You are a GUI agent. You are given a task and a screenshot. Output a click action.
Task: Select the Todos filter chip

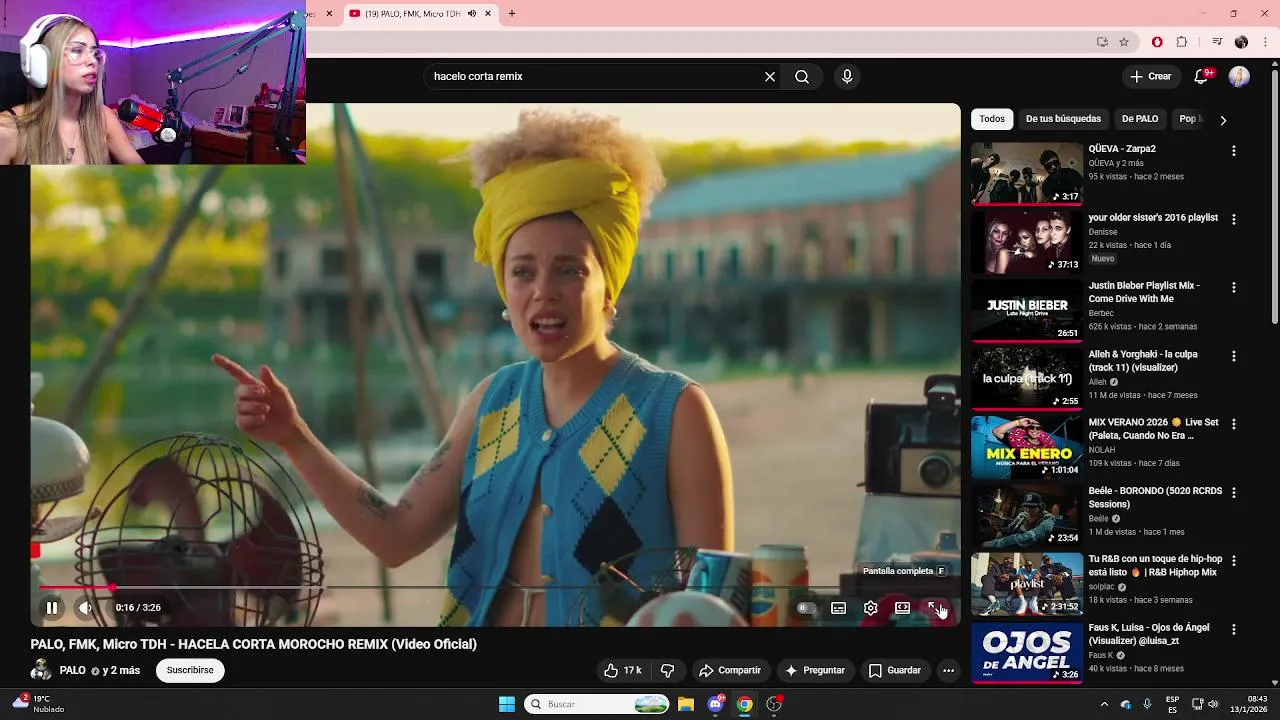click(992, 119)
